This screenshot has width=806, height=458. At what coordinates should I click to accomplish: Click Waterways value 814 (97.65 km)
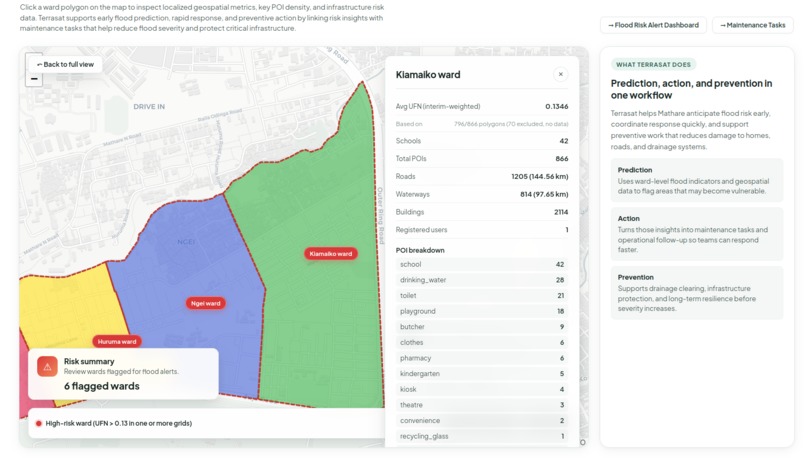pos(544,194)
